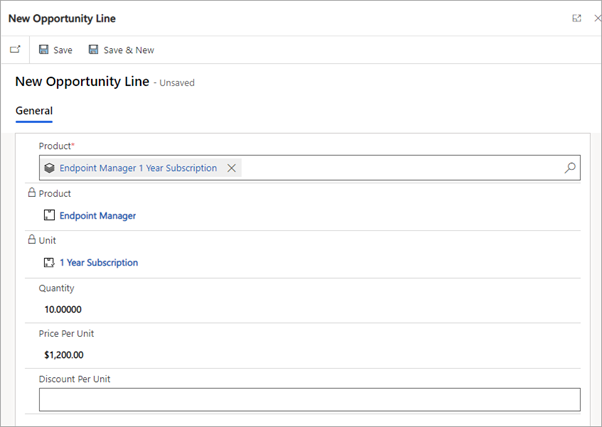The image size is (602, 427).
Task: Close the New Opportunity Line dialog
Action: [x=597, y=18]
